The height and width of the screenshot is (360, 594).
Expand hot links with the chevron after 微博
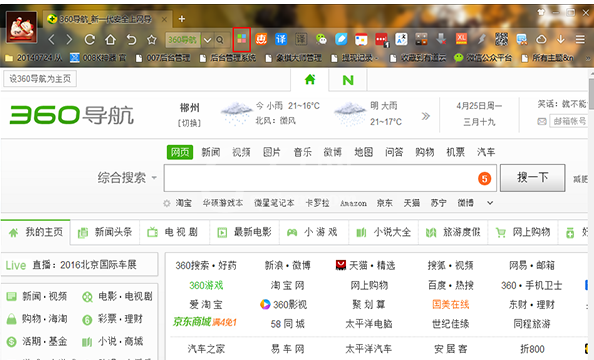pyautogui.click(x=490, y=203)
